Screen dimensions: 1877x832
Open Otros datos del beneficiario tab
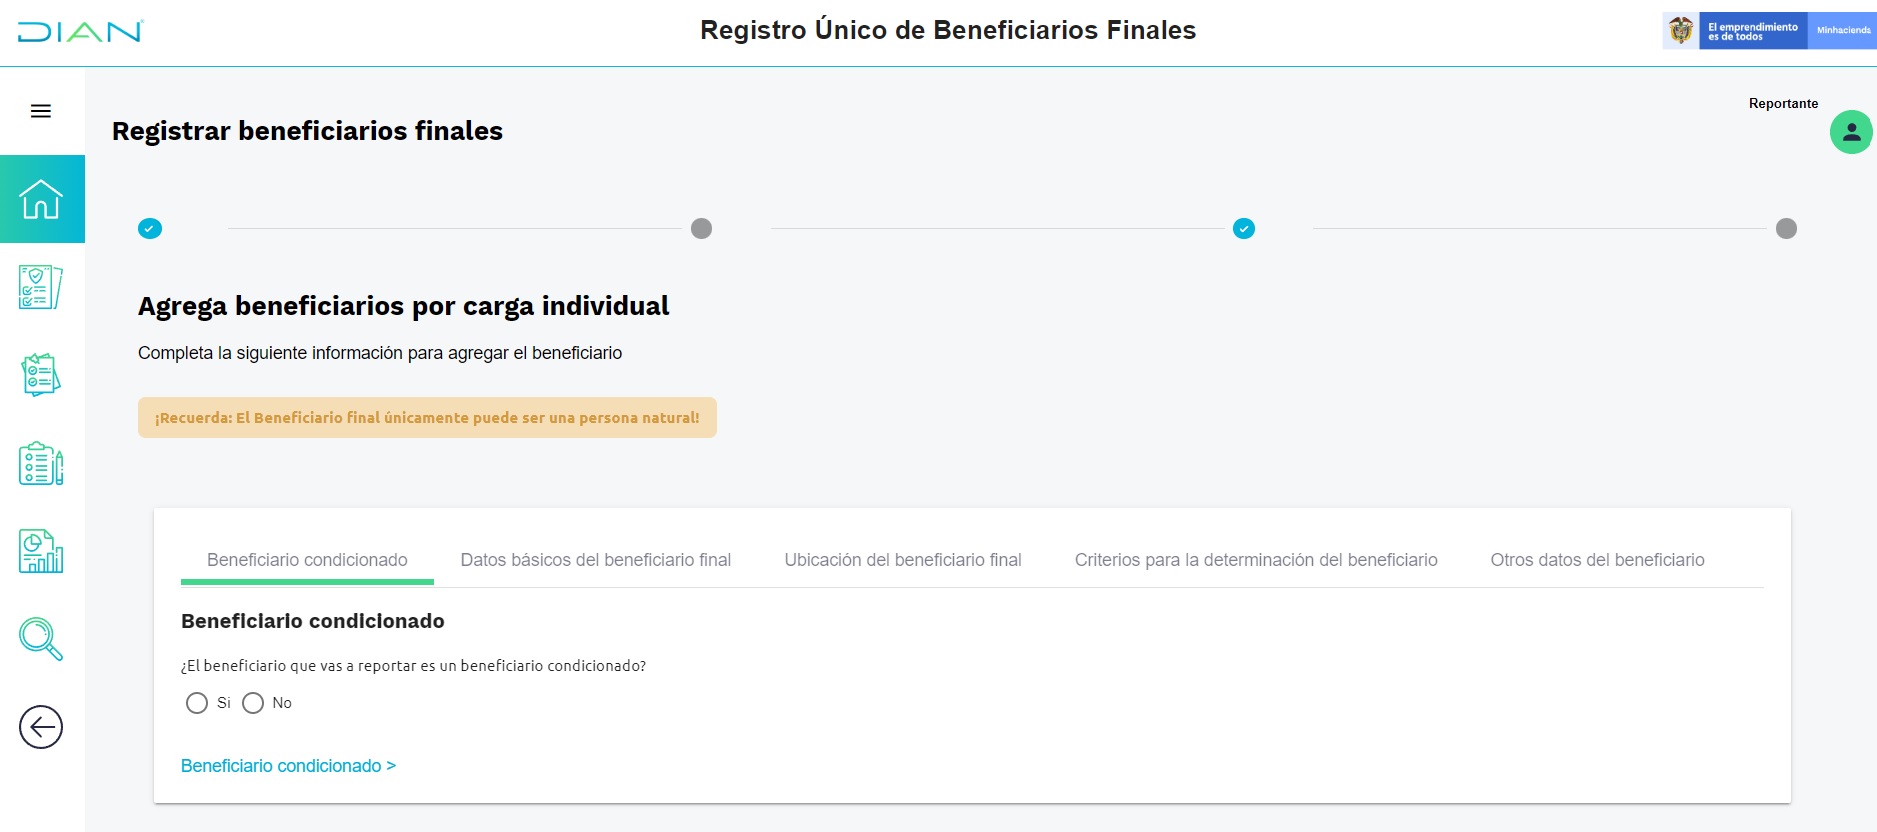(1597, 560)
